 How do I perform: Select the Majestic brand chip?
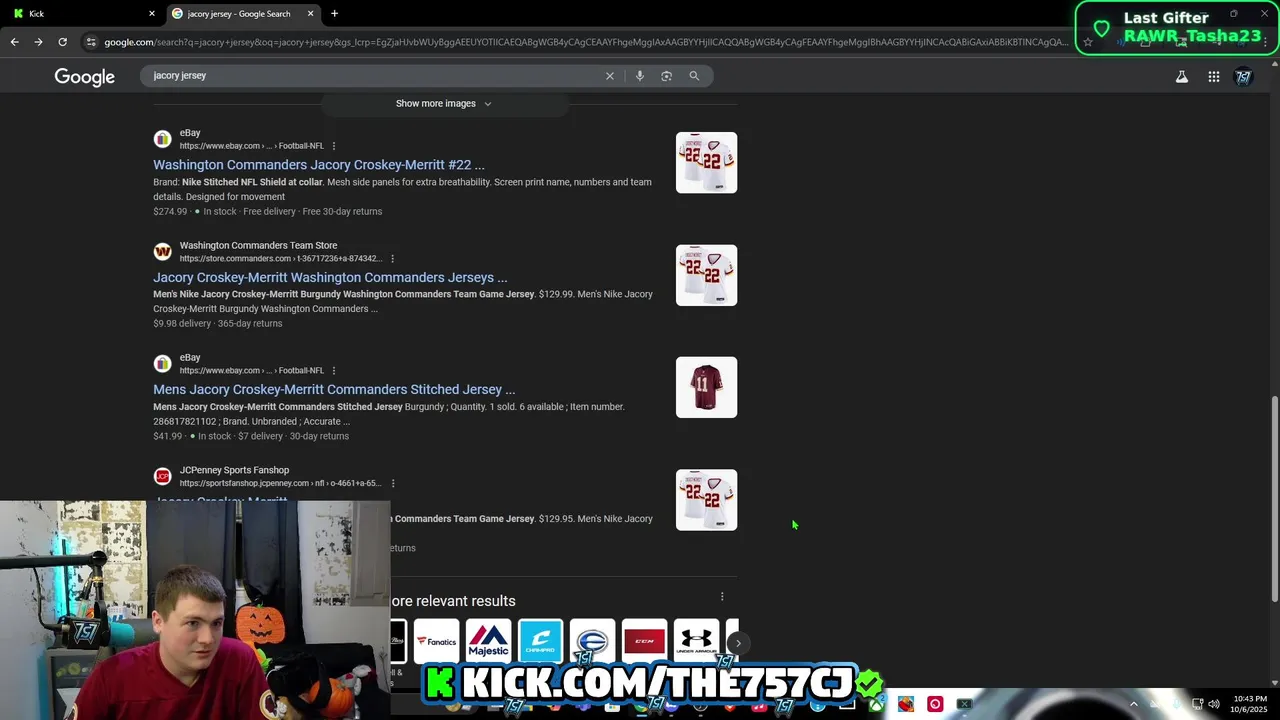[x=488, y=642]
